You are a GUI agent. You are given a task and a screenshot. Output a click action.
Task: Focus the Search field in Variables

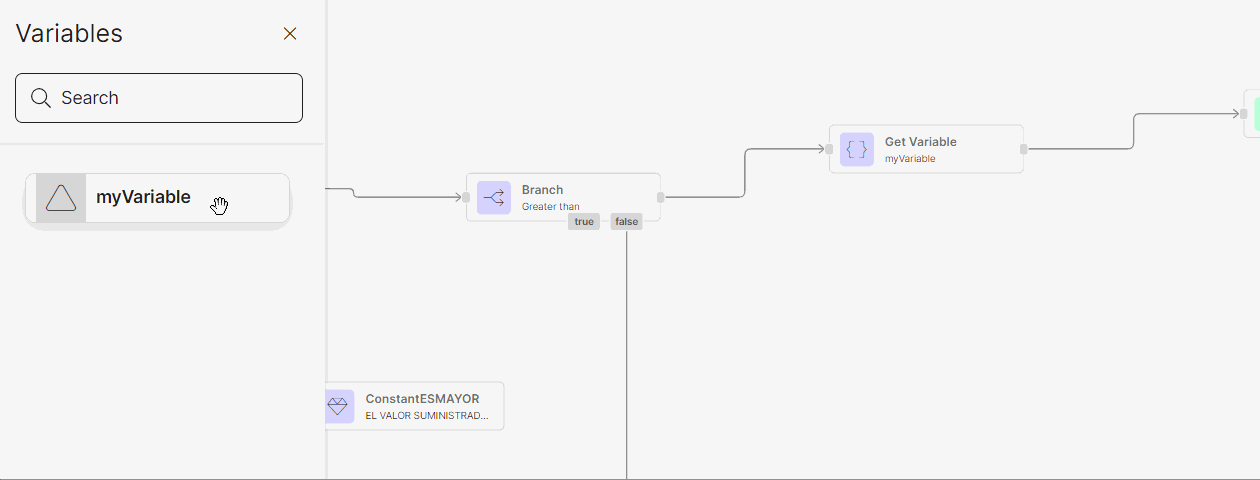click(170, 98)
